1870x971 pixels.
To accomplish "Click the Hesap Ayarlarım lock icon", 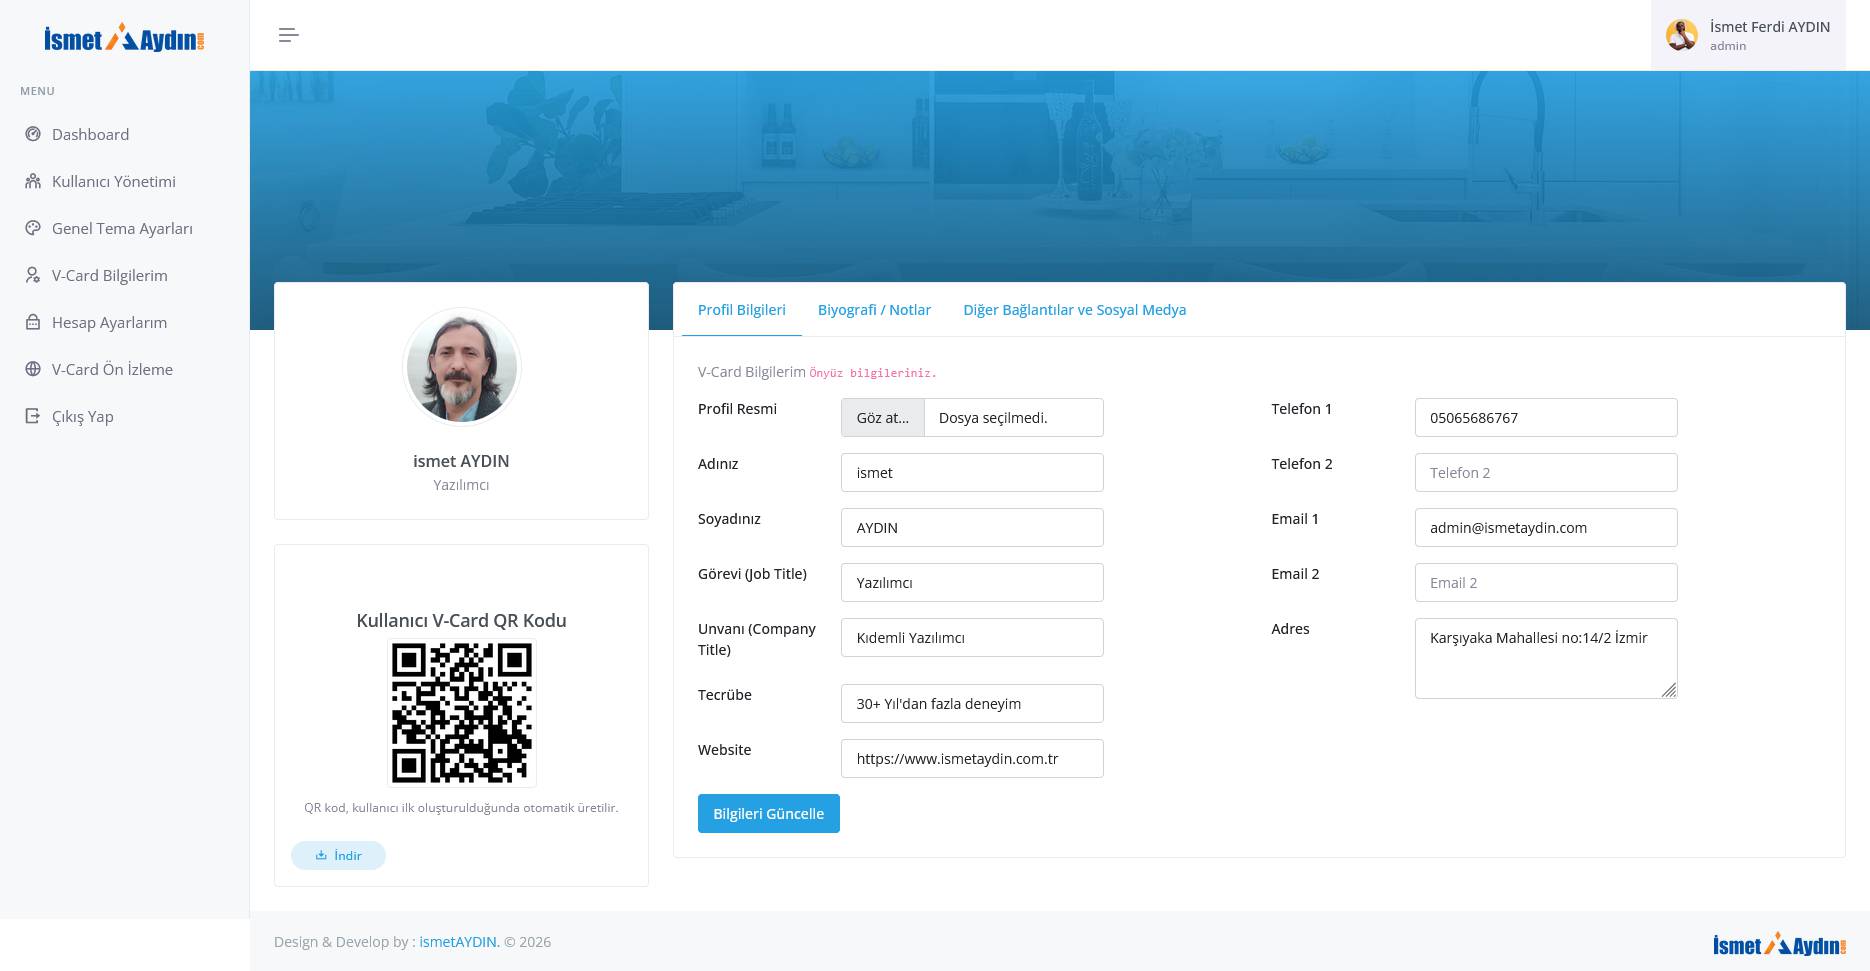I will pos(33,322).
